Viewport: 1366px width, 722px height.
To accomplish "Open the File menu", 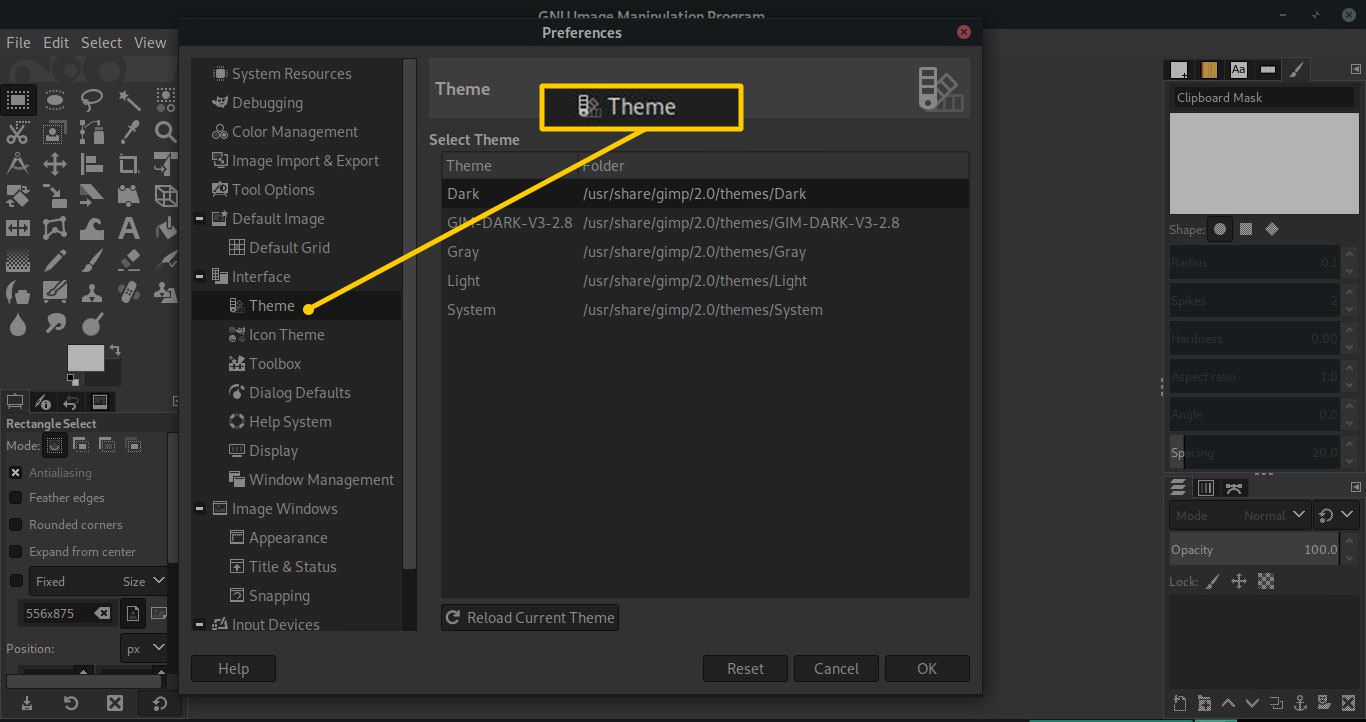I will [18, 43].
